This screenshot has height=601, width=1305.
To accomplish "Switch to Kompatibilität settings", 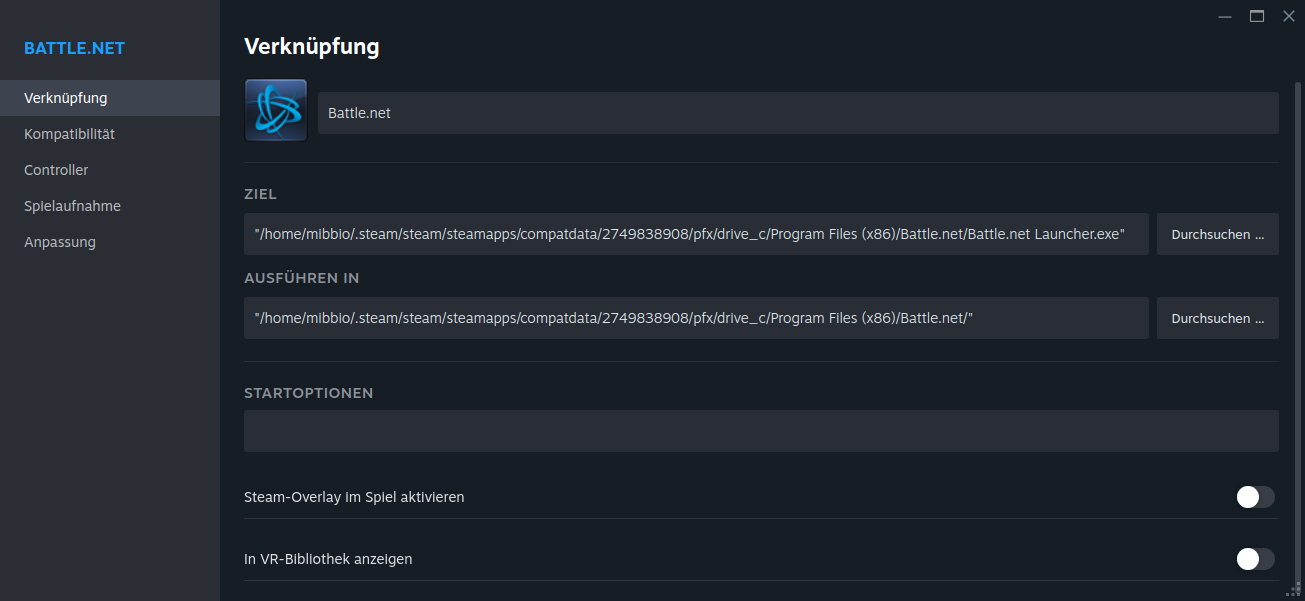I will 70,134.
